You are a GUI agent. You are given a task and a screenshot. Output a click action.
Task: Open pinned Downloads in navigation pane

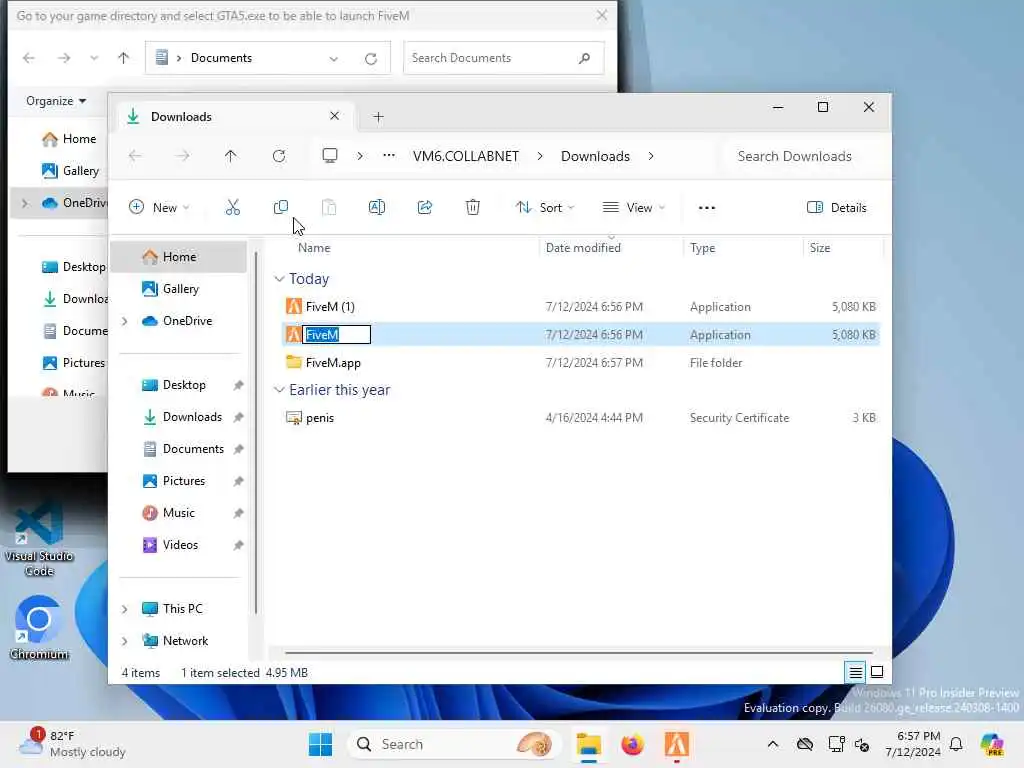pyautogui.click(x=192, y=417)
